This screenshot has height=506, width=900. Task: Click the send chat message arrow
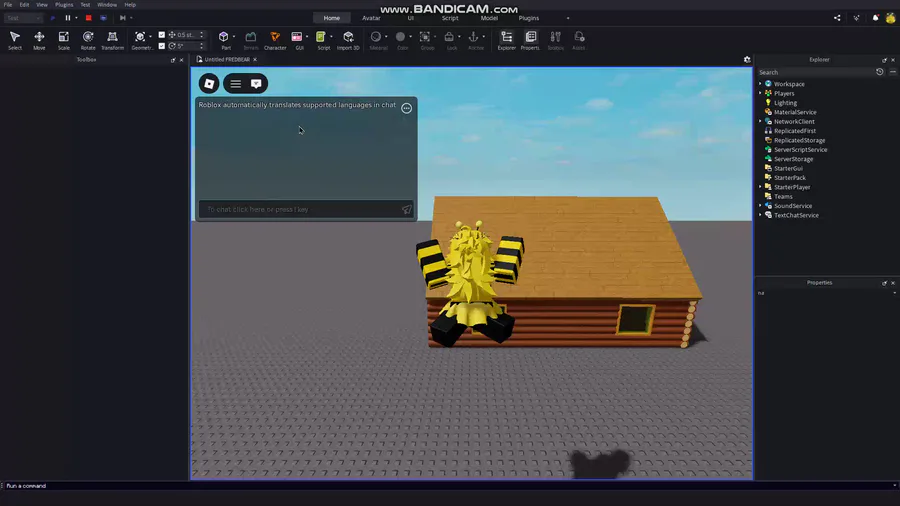[x=406, y=209]
